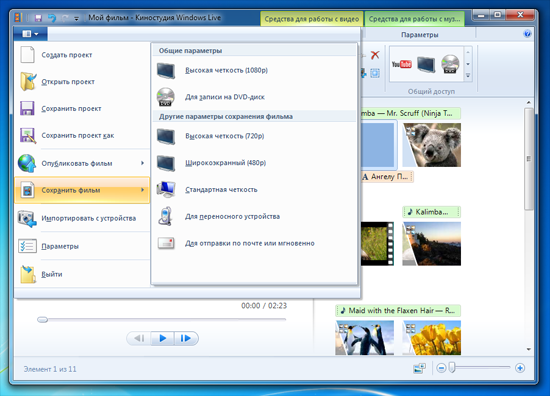Click Redo arrow in title bar
This screenshot has height=396, width=550.
click(65, 18)
